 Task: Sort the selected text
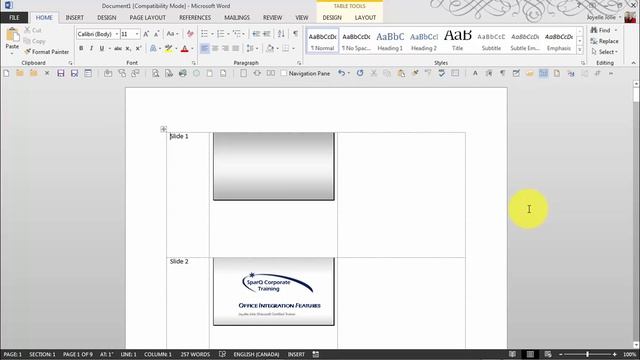pyautogui.click(x=281, y=34)
